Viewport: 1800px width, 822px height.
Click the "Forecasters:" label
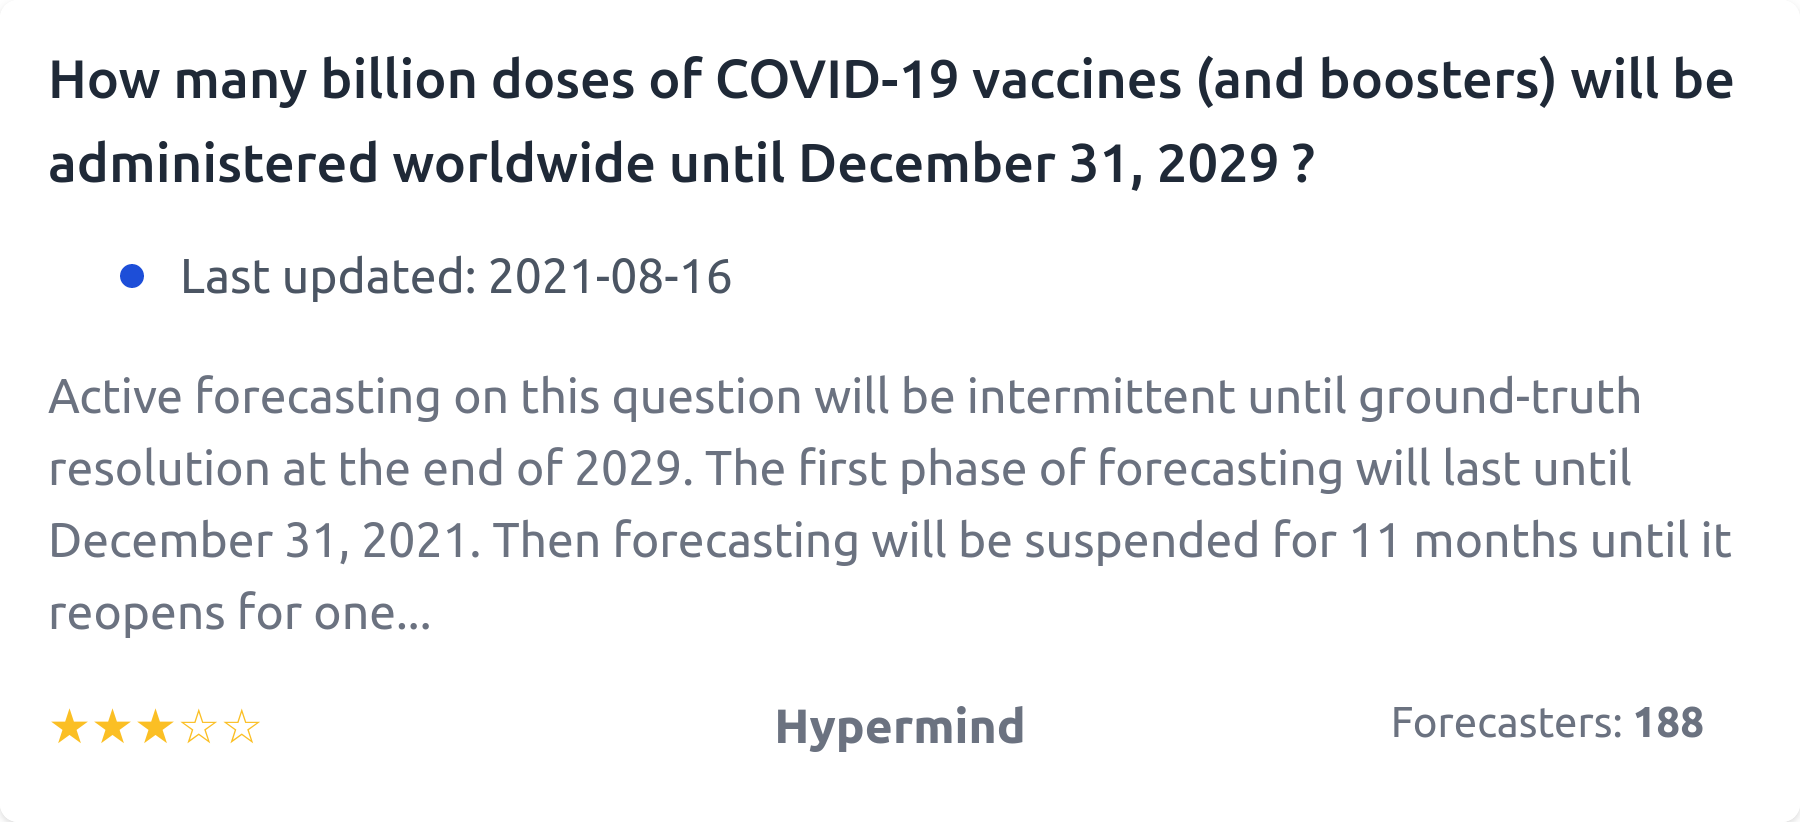point(1506,723)
